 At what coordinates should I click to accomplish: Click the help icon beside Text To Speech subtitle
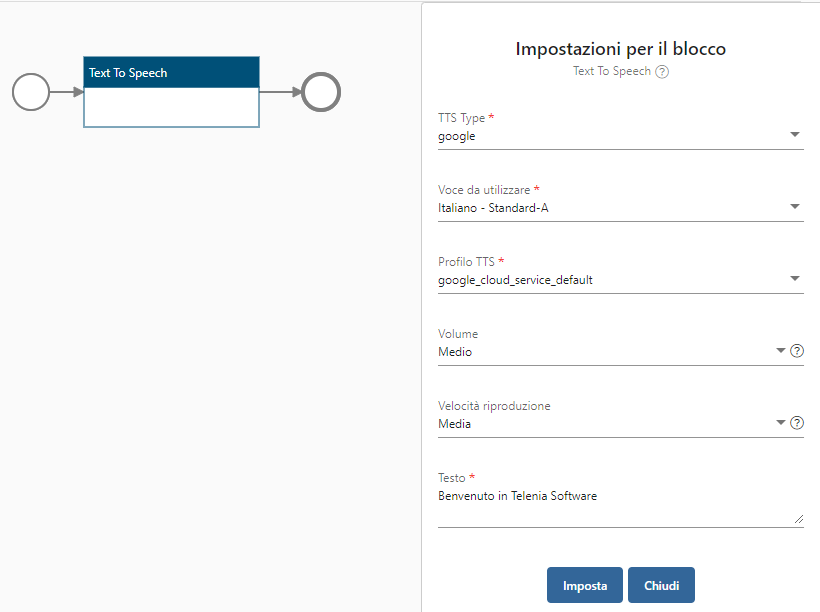click(x=662, y=72)
